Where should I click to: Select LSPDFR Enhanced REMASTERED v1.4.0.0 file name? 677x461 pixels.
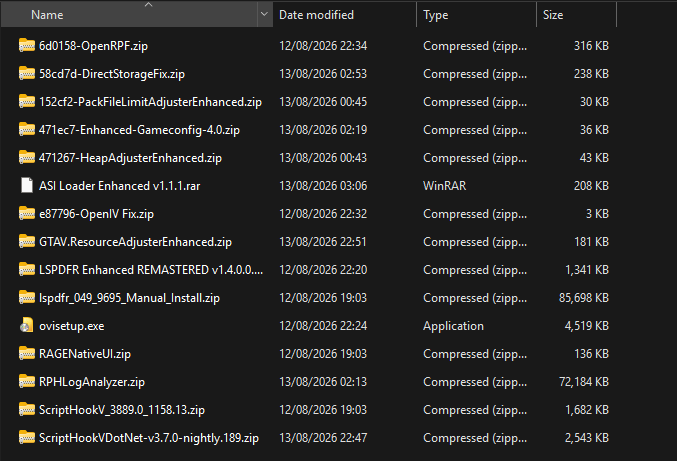point(151,270)
